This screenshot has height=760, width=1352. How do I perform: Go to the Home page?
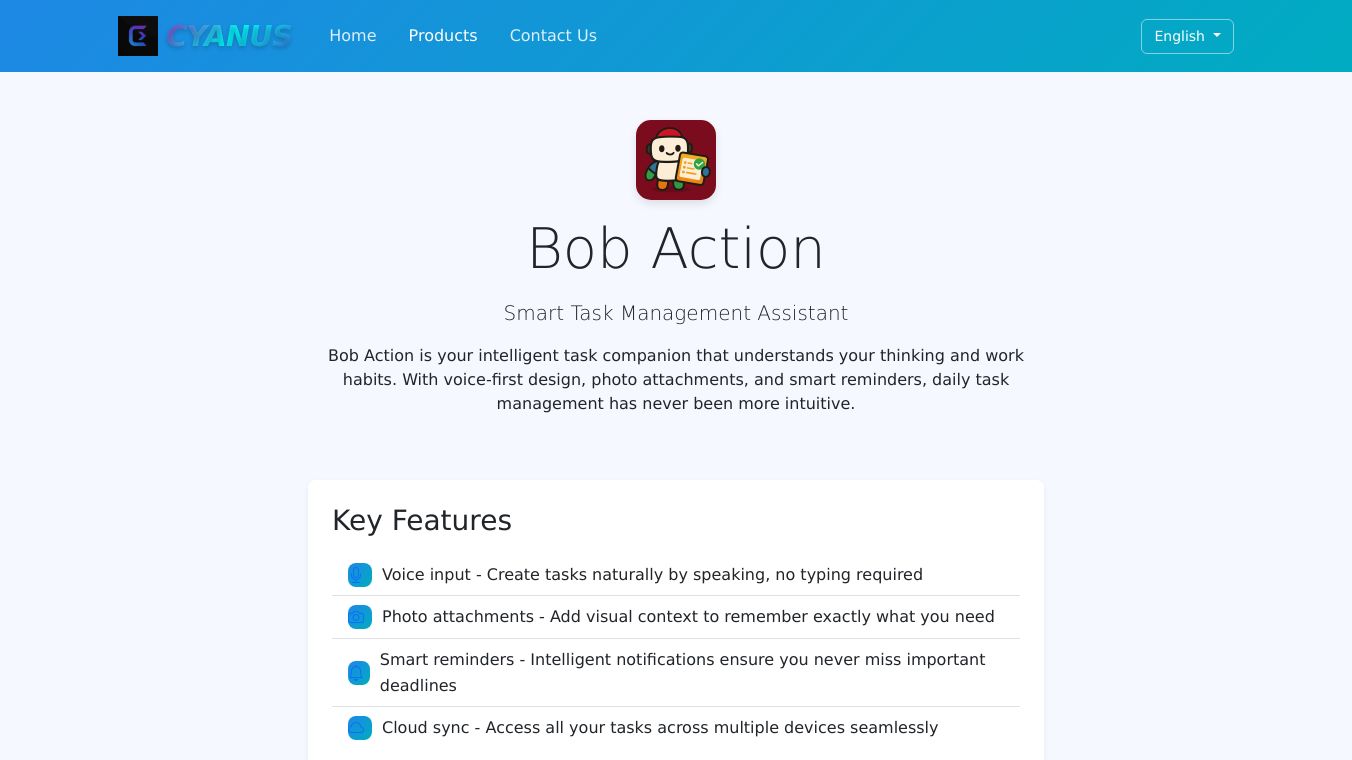(x=353, y=36)
